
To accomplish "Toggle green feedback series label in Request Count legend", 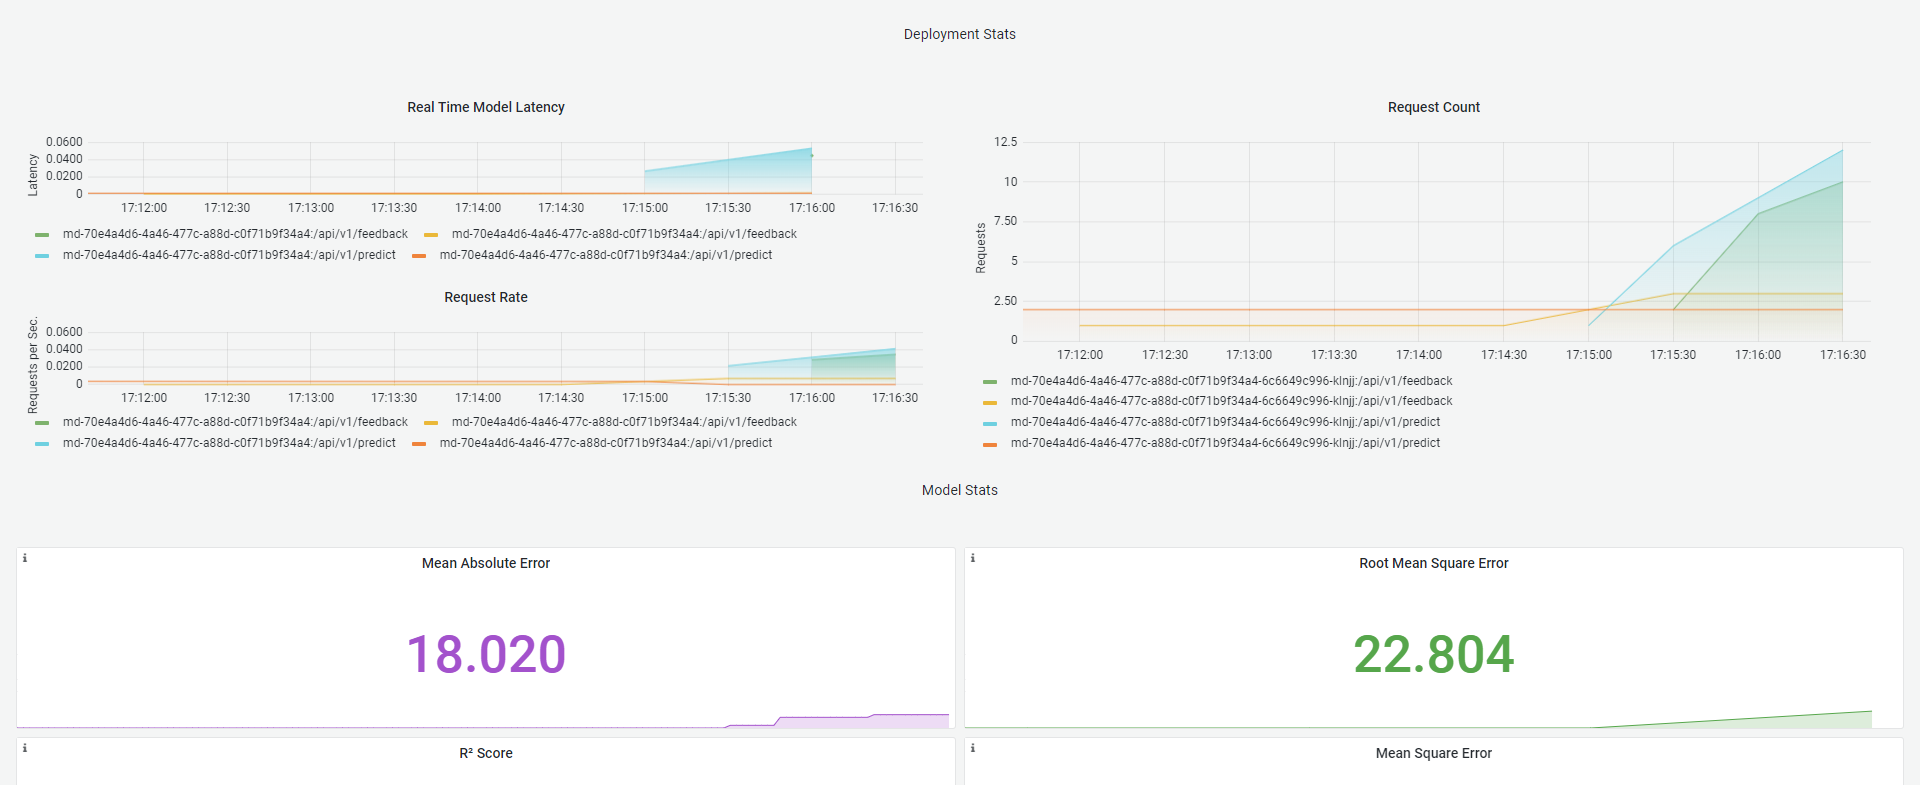I will pos(1231,381).
